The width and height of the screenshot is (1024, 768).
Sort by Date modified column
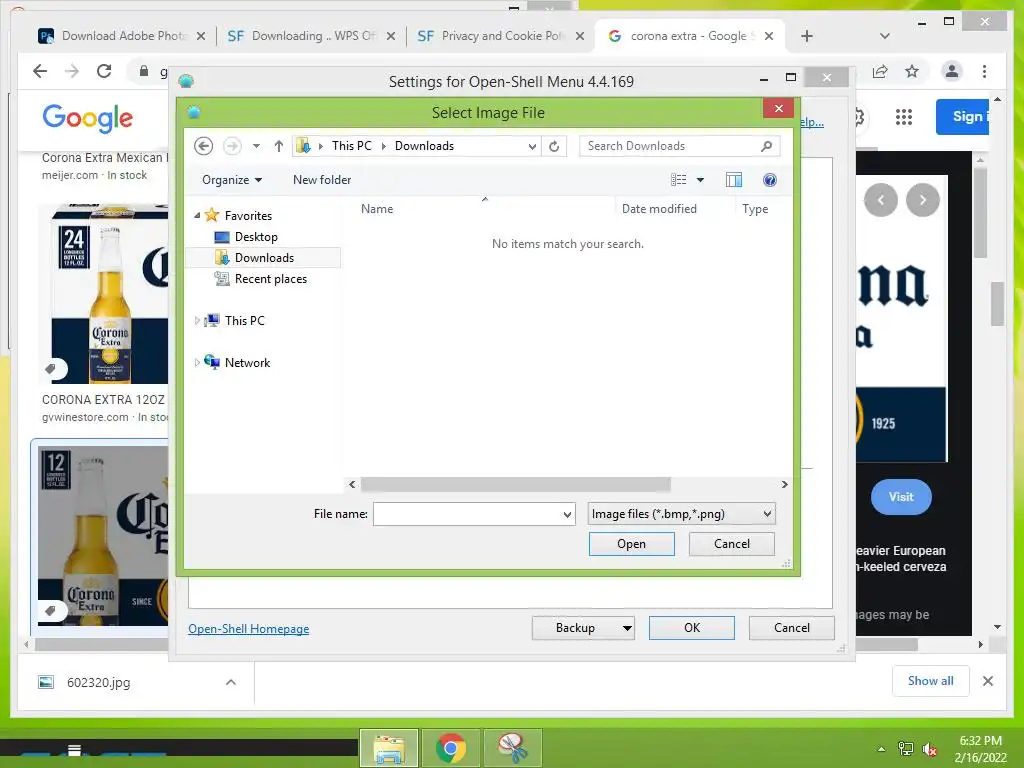pyautogui.click(x=659, y=209)
